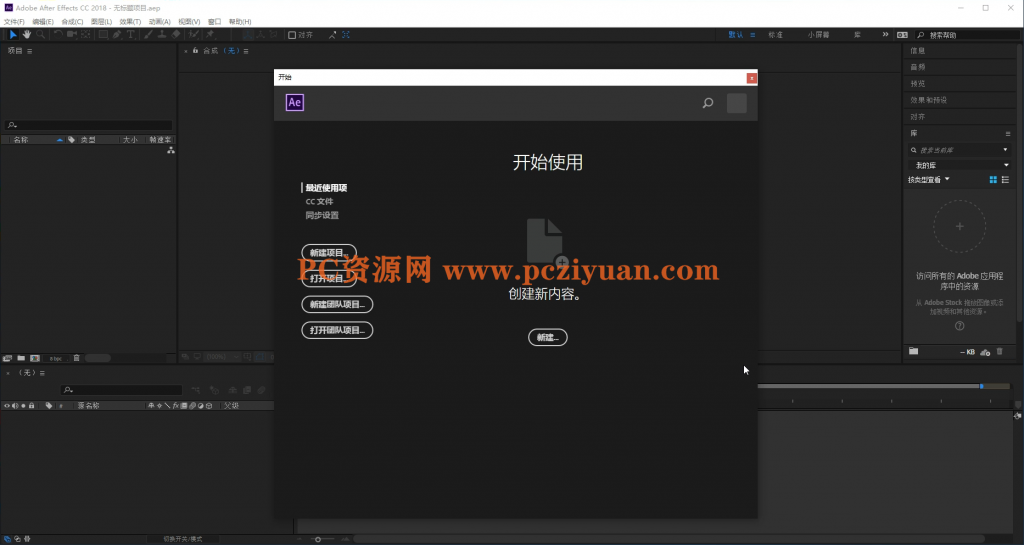Select CC 文件 in start sidebar

pos(319,202)
